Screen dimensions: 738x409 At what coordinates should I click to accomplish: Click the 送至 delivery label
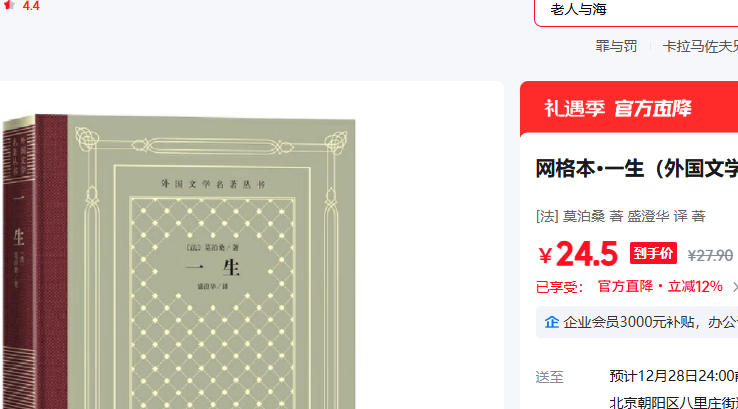549,377
